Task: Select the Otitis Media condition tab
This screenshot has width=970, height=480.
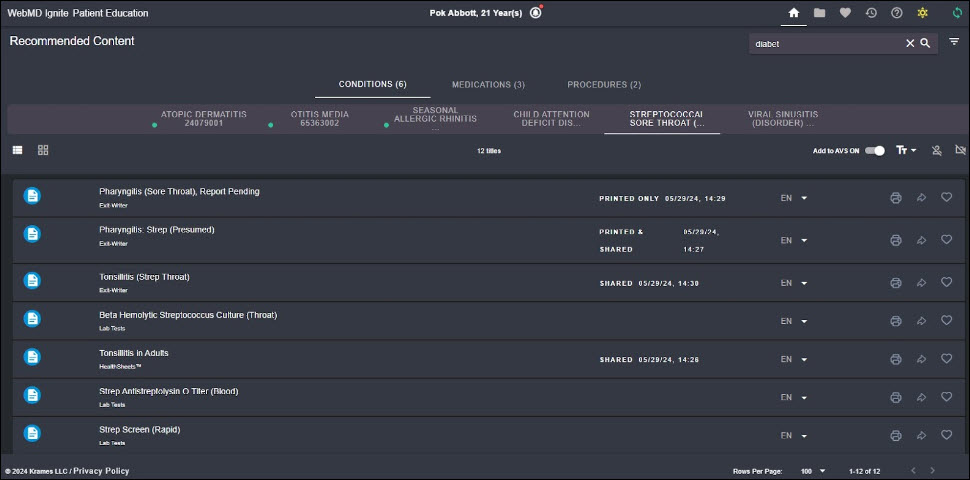Action: [x=320, y=119]
